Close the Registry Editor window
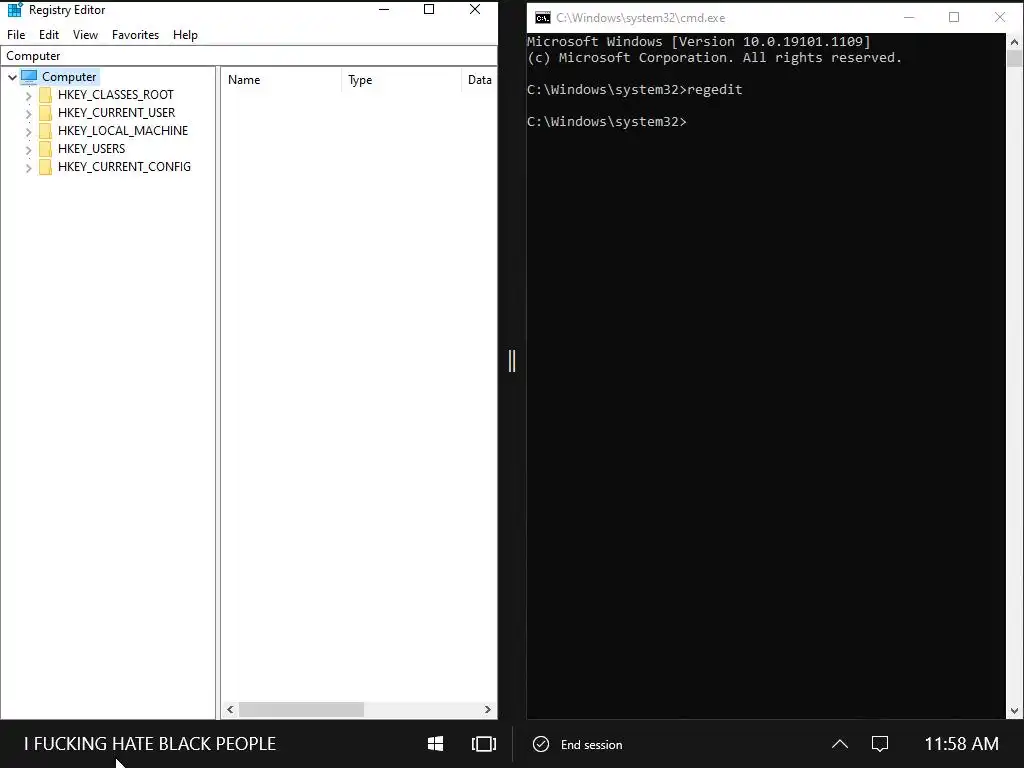 (x=475, y=10)
